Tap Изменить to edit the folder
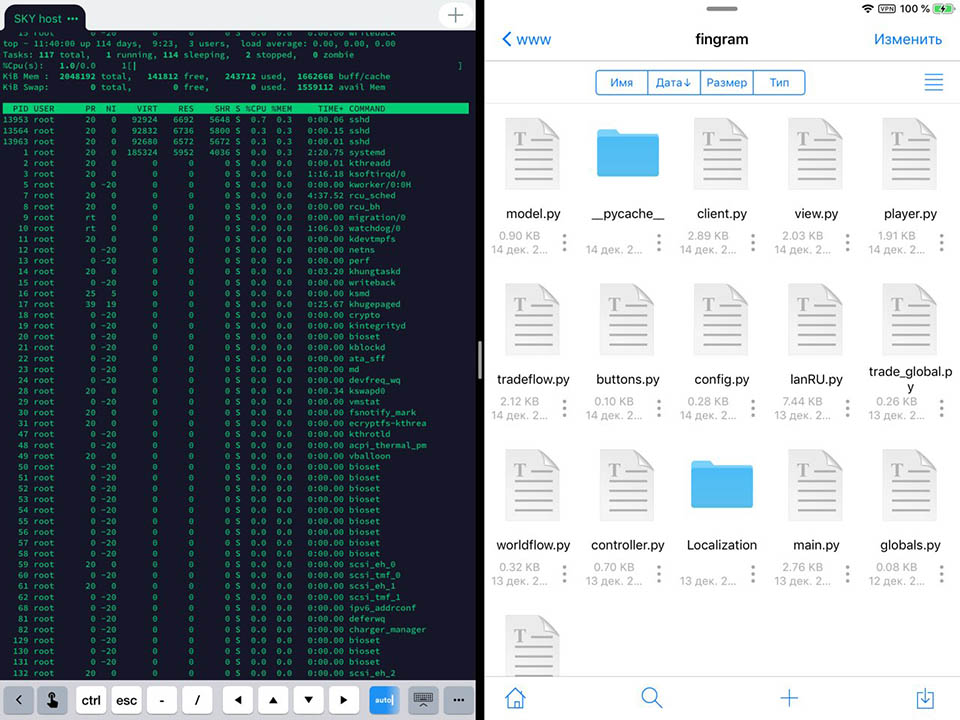 point(907,40)
